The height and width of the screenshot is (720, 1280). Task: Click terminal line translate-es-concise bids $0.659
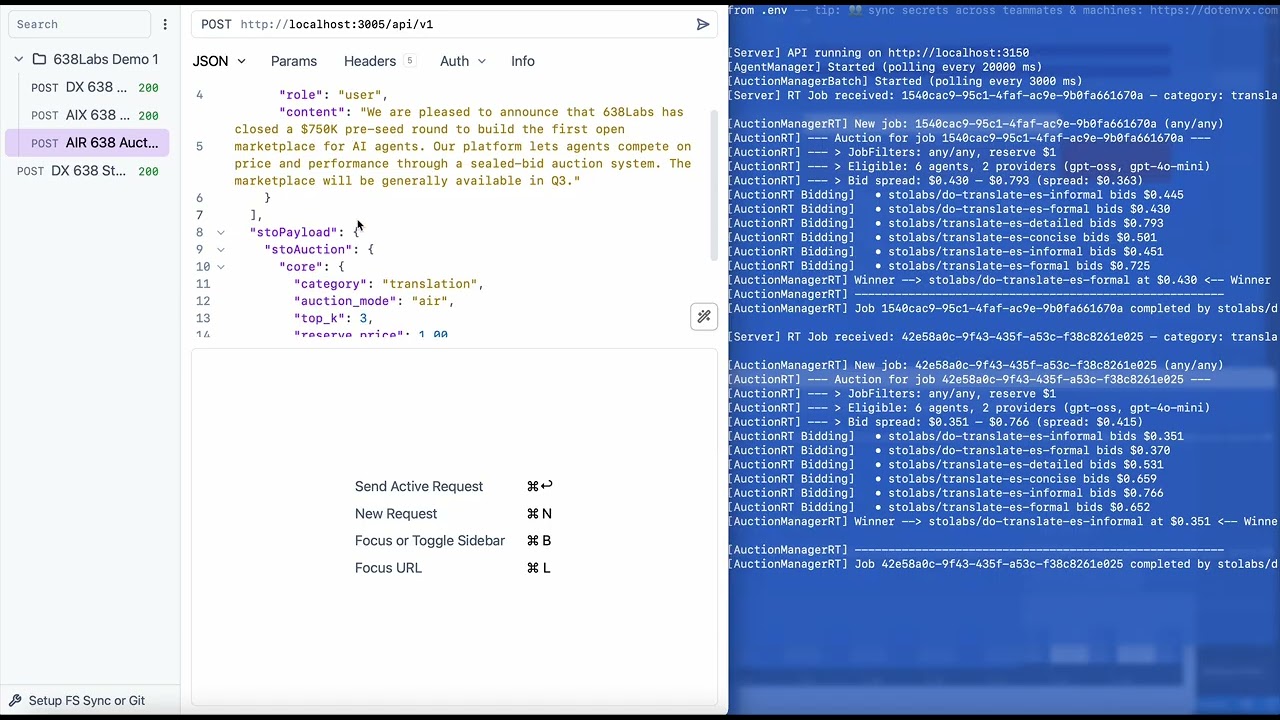tap(942, 479)
